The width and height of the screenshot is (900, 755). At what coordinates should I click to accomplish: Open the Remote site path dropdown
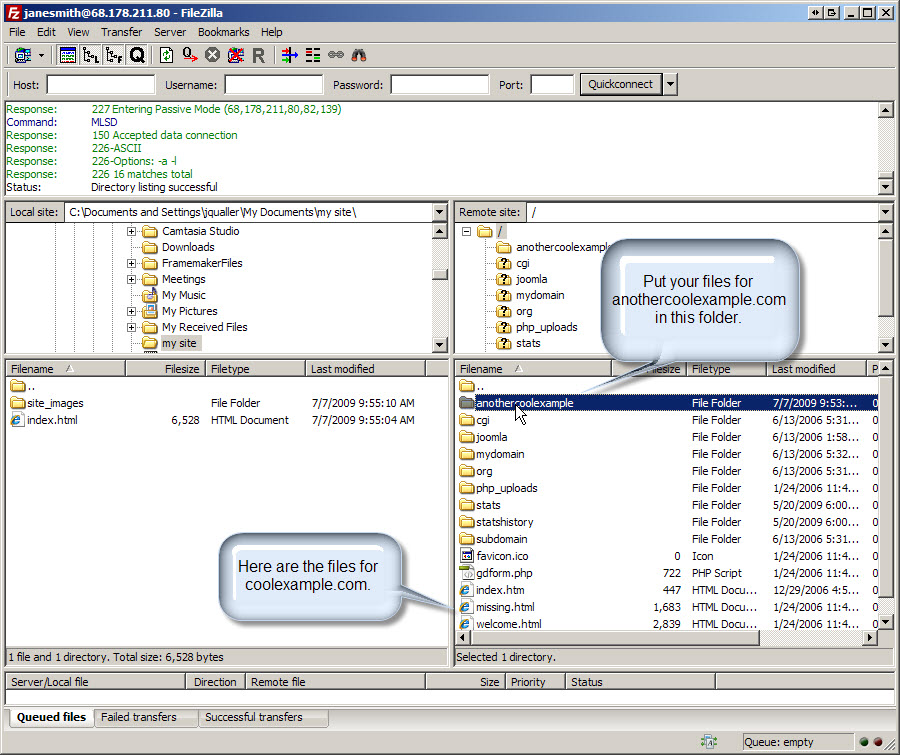point(885,212)
